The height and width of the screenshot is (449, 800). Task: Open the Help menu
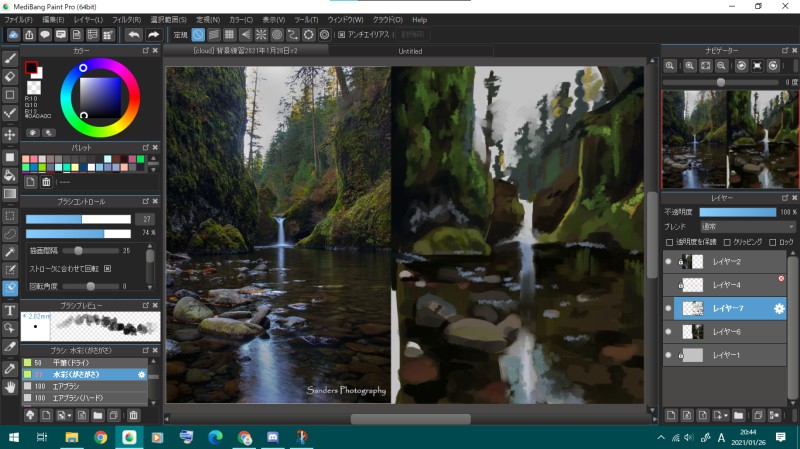(419, 20)
